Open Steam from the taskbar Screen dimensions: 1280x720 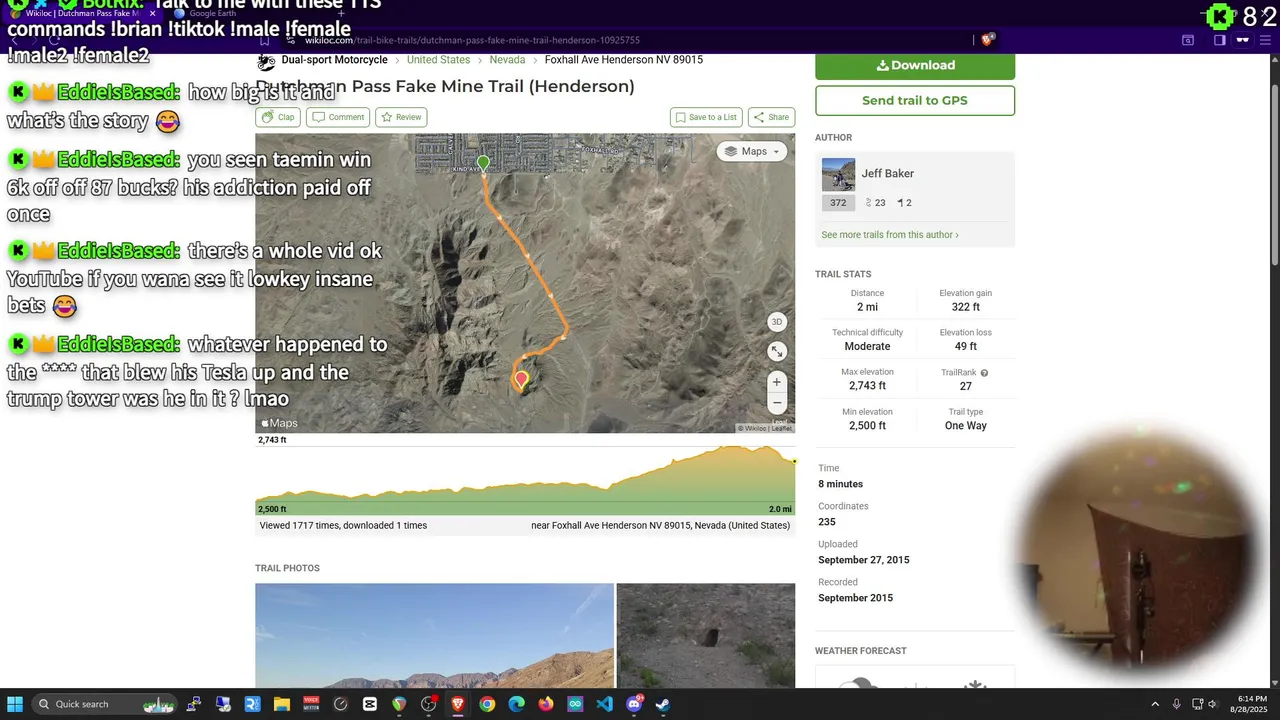[x=663, y=704]
